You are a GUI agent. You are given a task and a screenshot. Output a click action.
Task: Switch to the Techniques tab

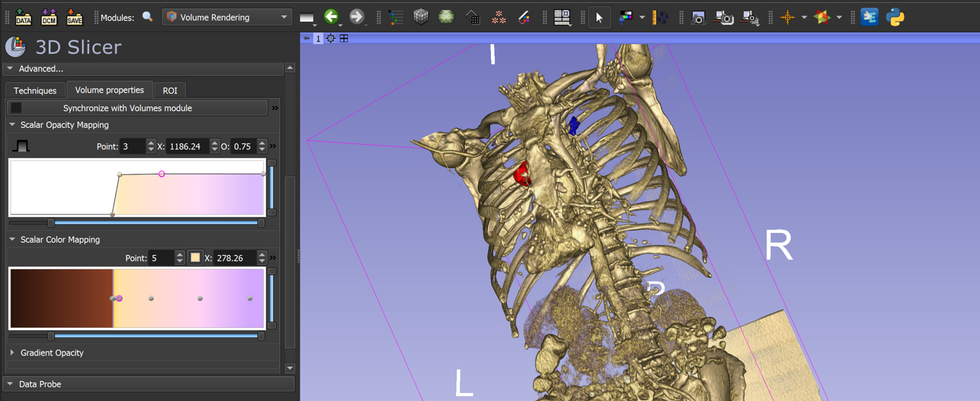(35, 91)
